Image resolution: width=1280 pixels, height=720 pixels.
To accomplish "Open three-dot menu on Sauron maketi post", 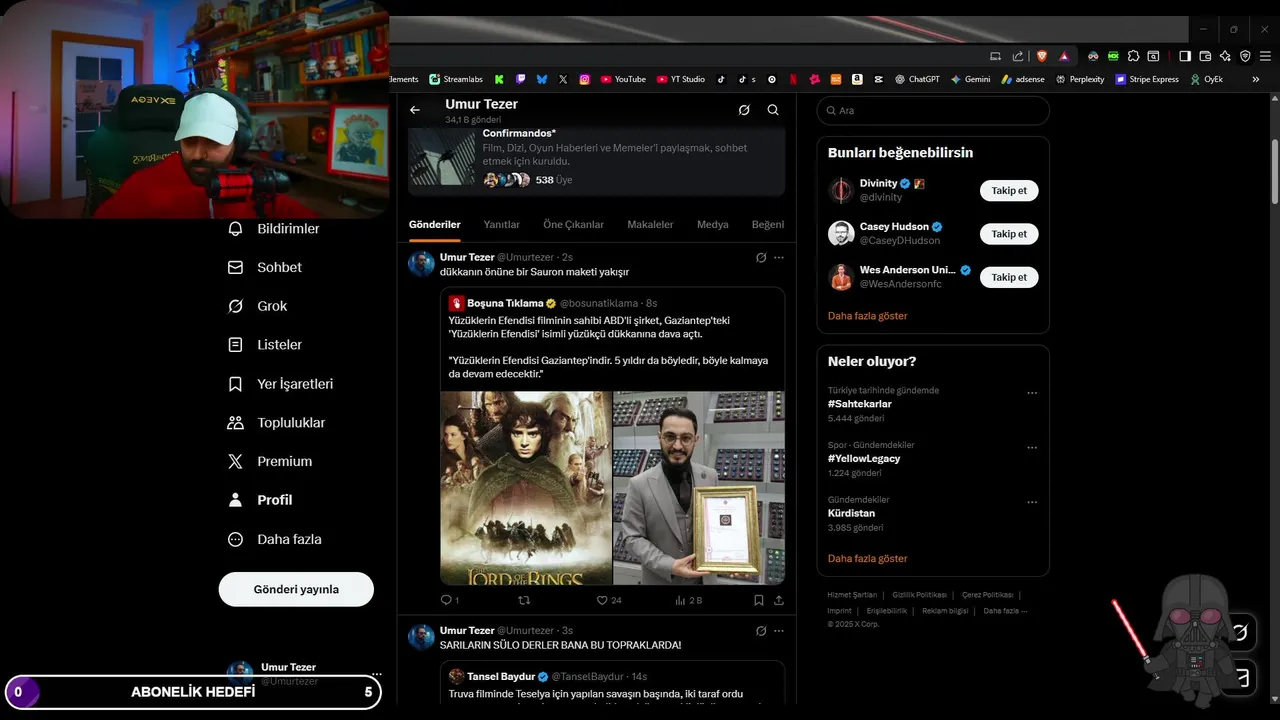I will tap(779, 257).
